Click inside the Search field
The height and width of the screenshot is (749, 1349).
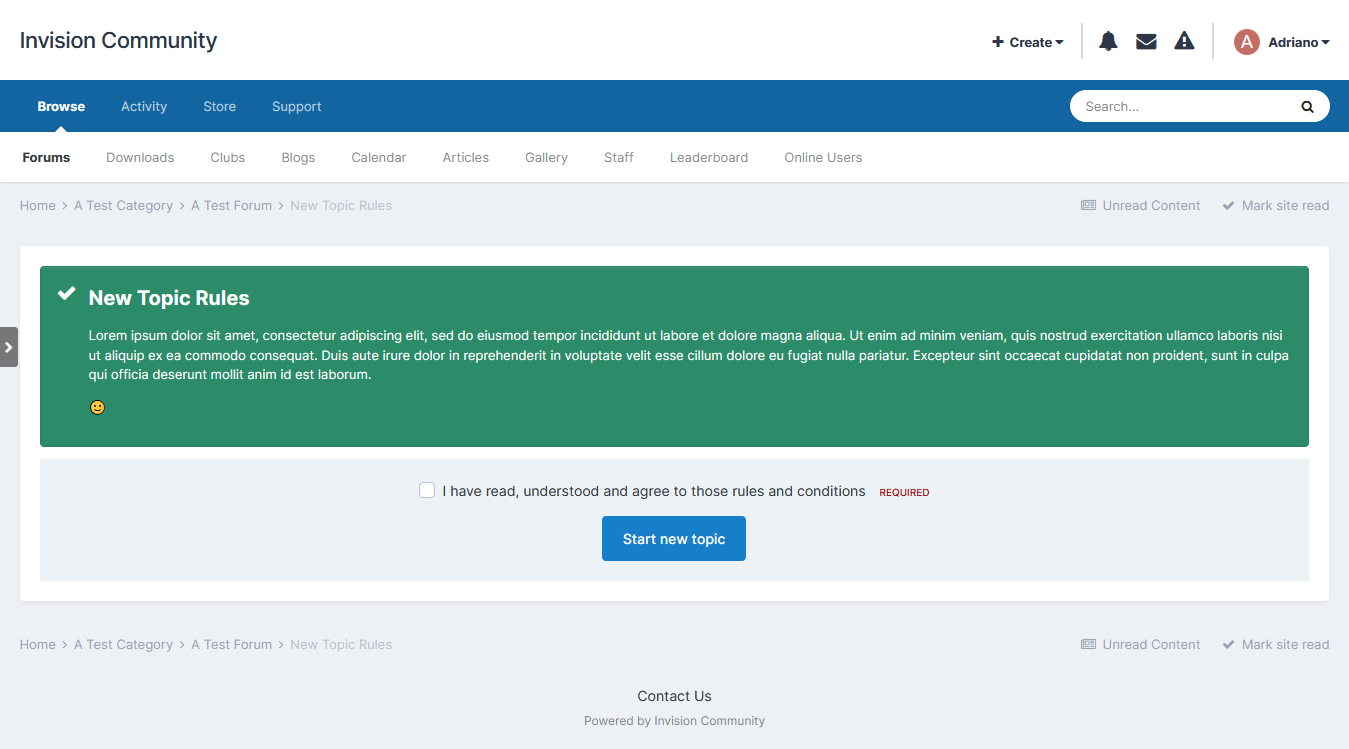(x=1180, y=106)
